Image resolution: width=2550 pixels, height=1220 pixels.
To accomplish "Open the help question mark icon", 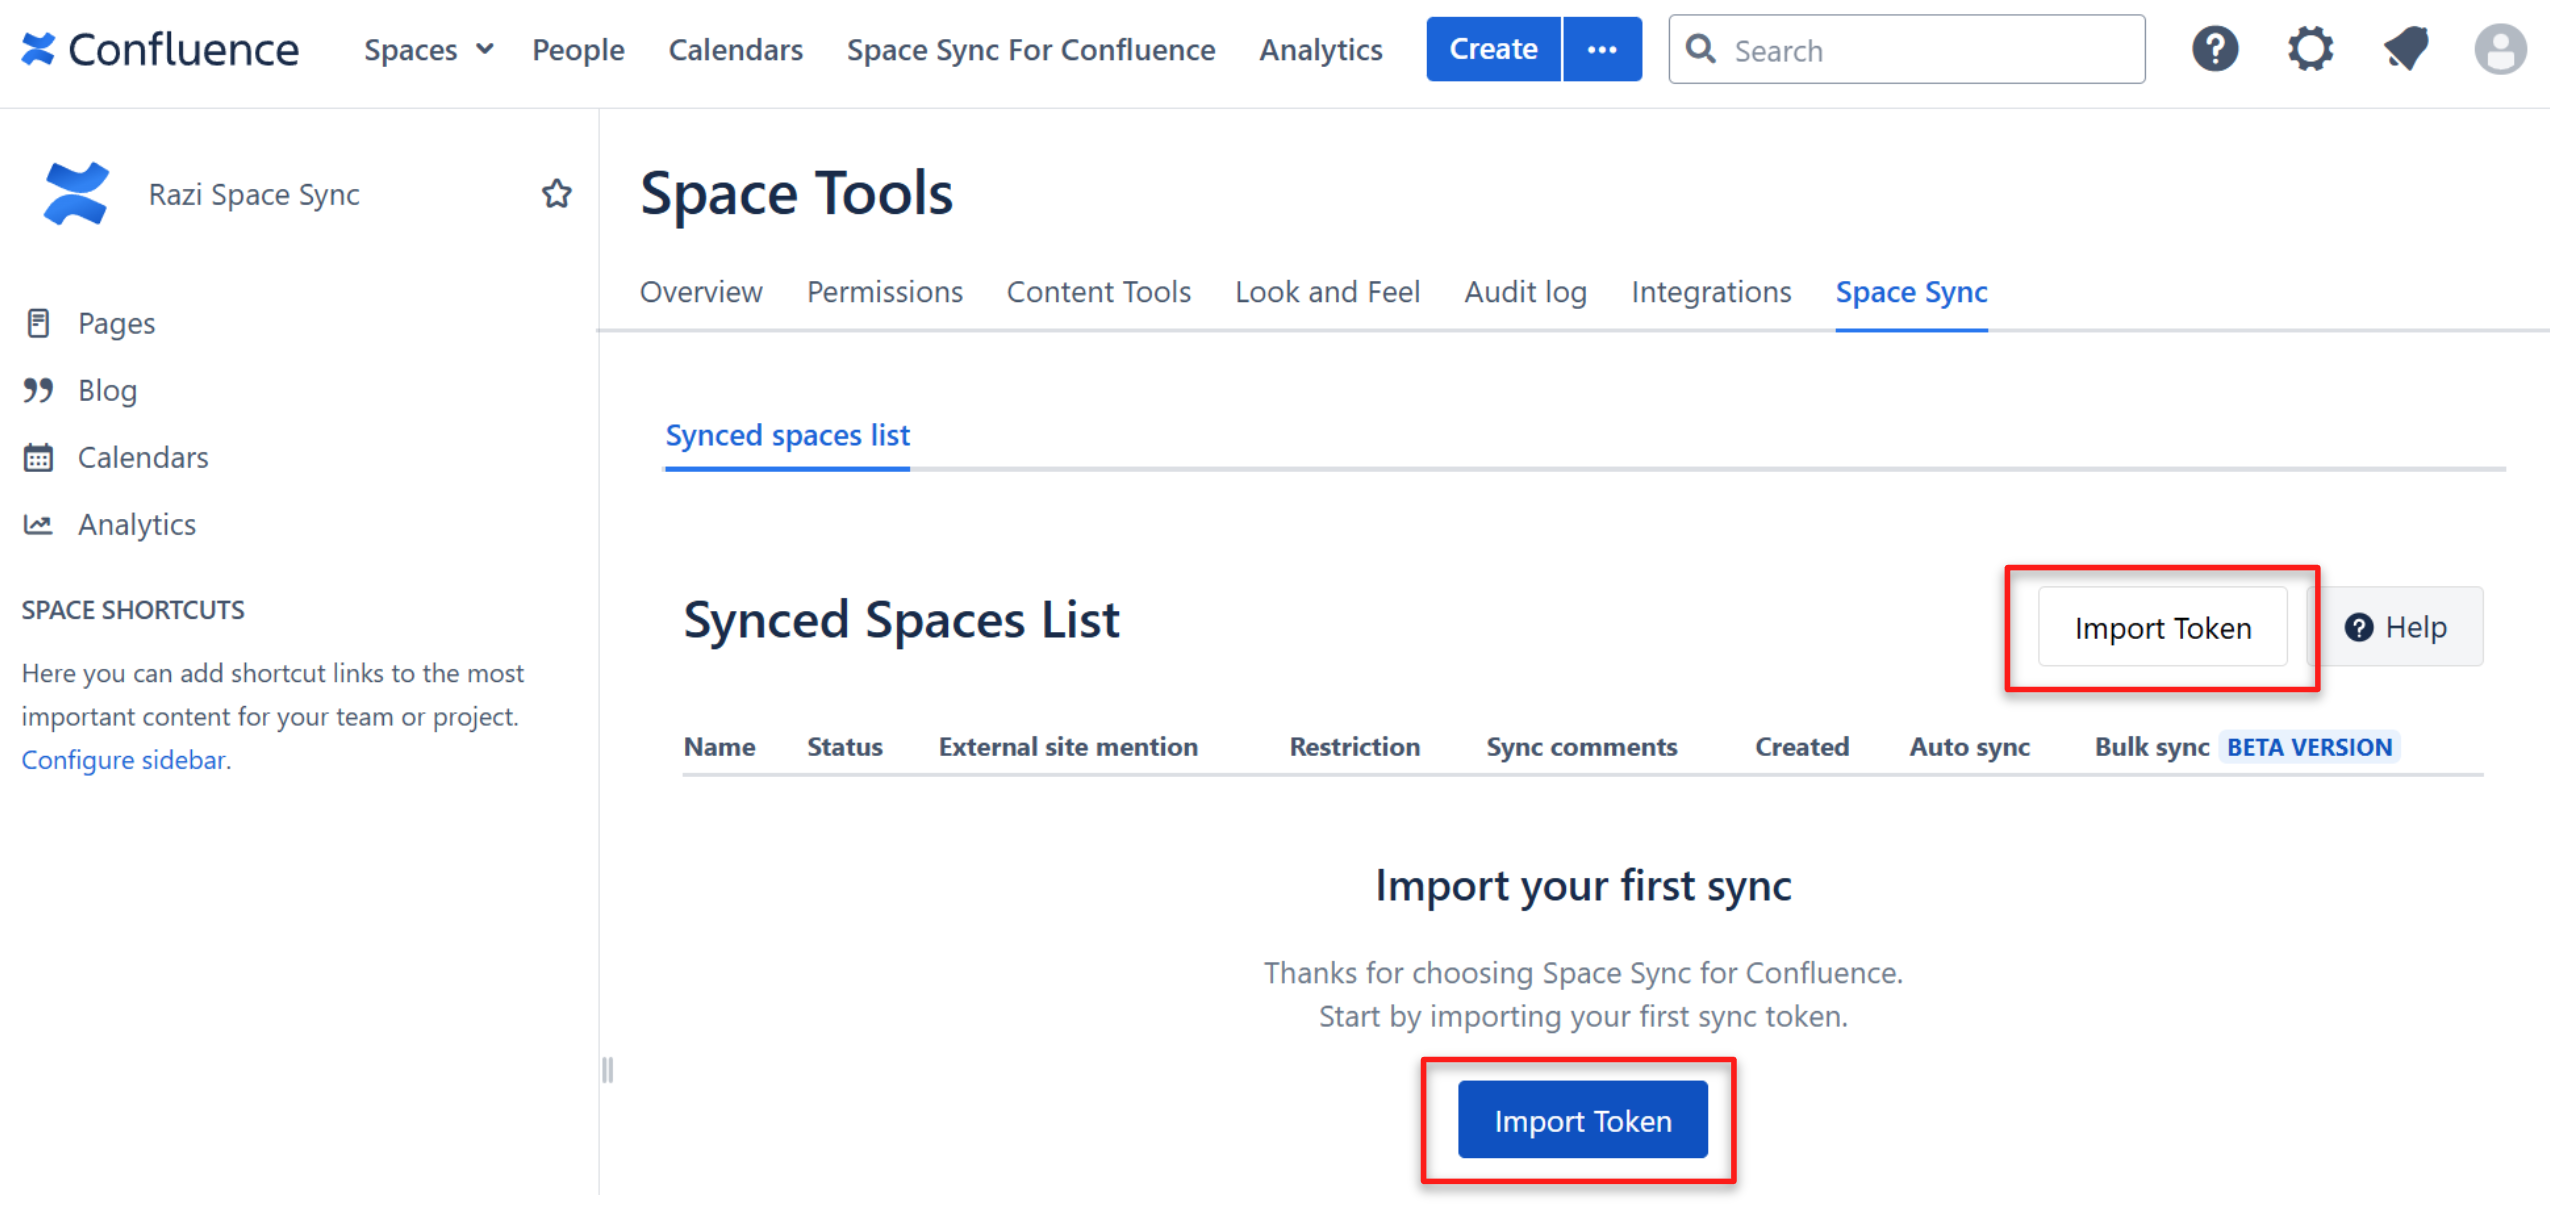I will pyautogui.click(x=2214, y=49).
